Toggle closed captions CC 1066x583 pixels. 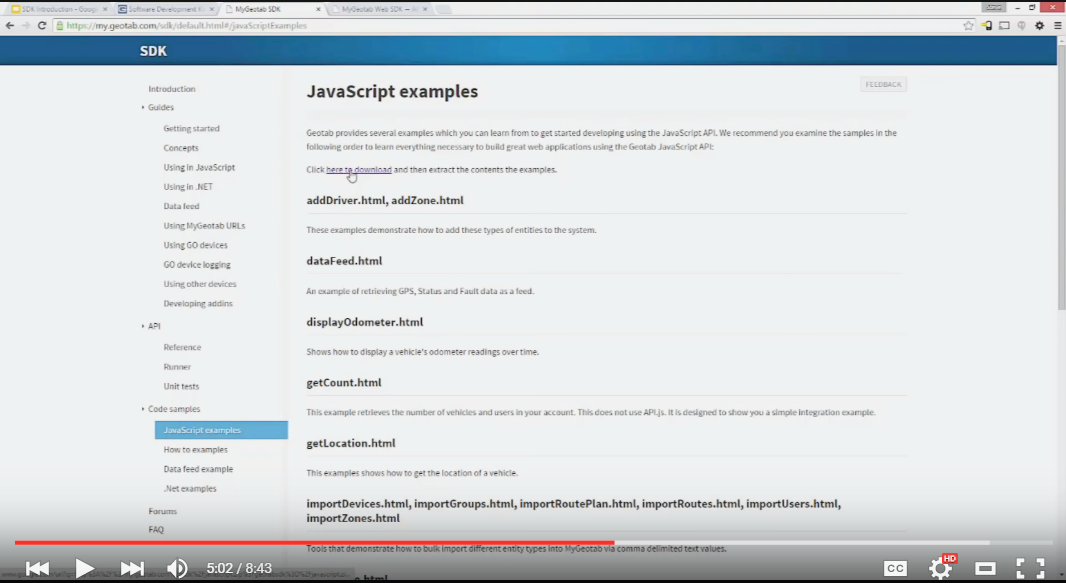point(895,568)
